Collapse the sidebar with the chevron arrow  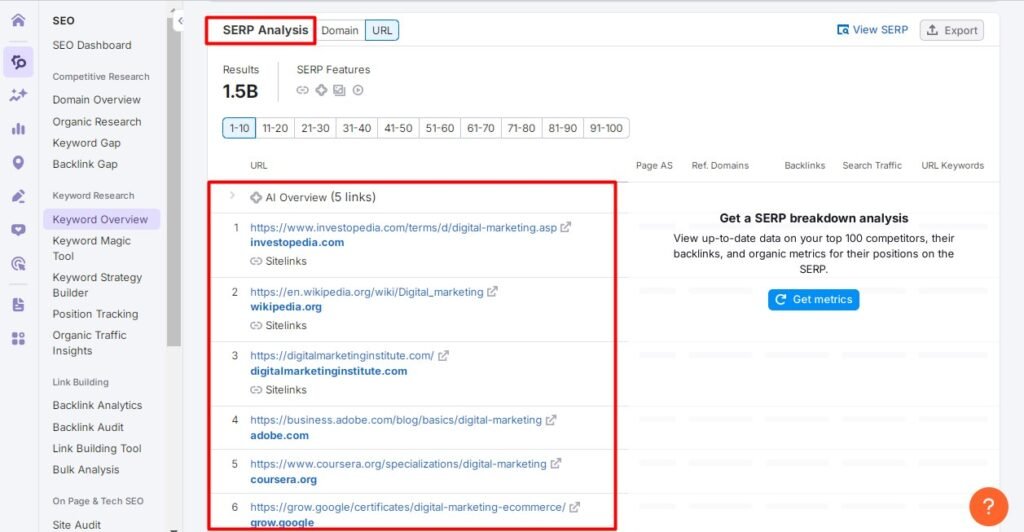coord(180,21)
